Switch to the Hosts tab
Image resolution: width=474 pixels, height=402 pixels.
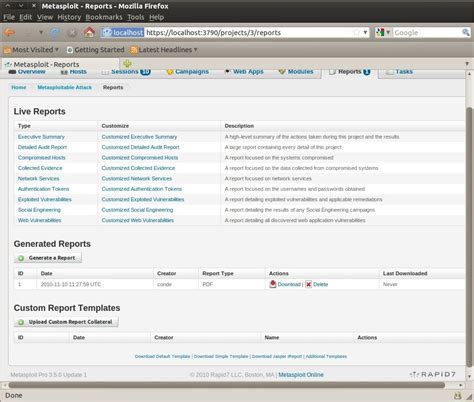tap(74, 72)
